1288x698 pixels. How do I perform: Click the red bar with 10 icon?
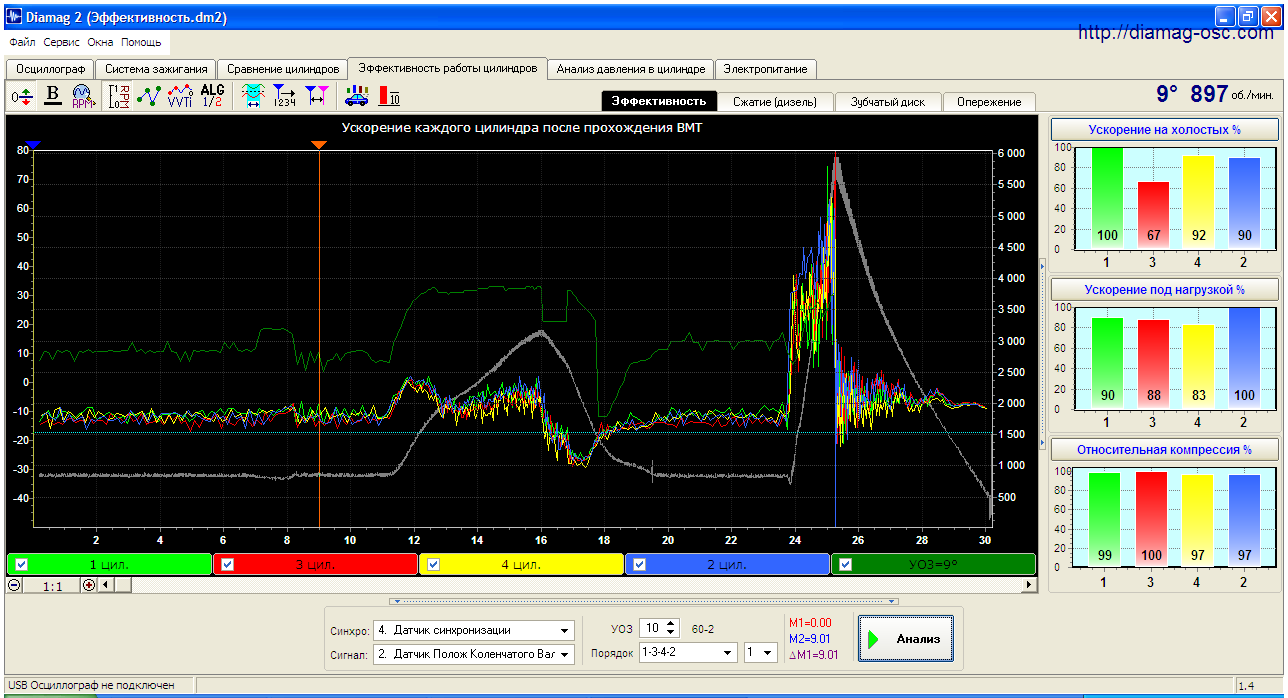389,96
